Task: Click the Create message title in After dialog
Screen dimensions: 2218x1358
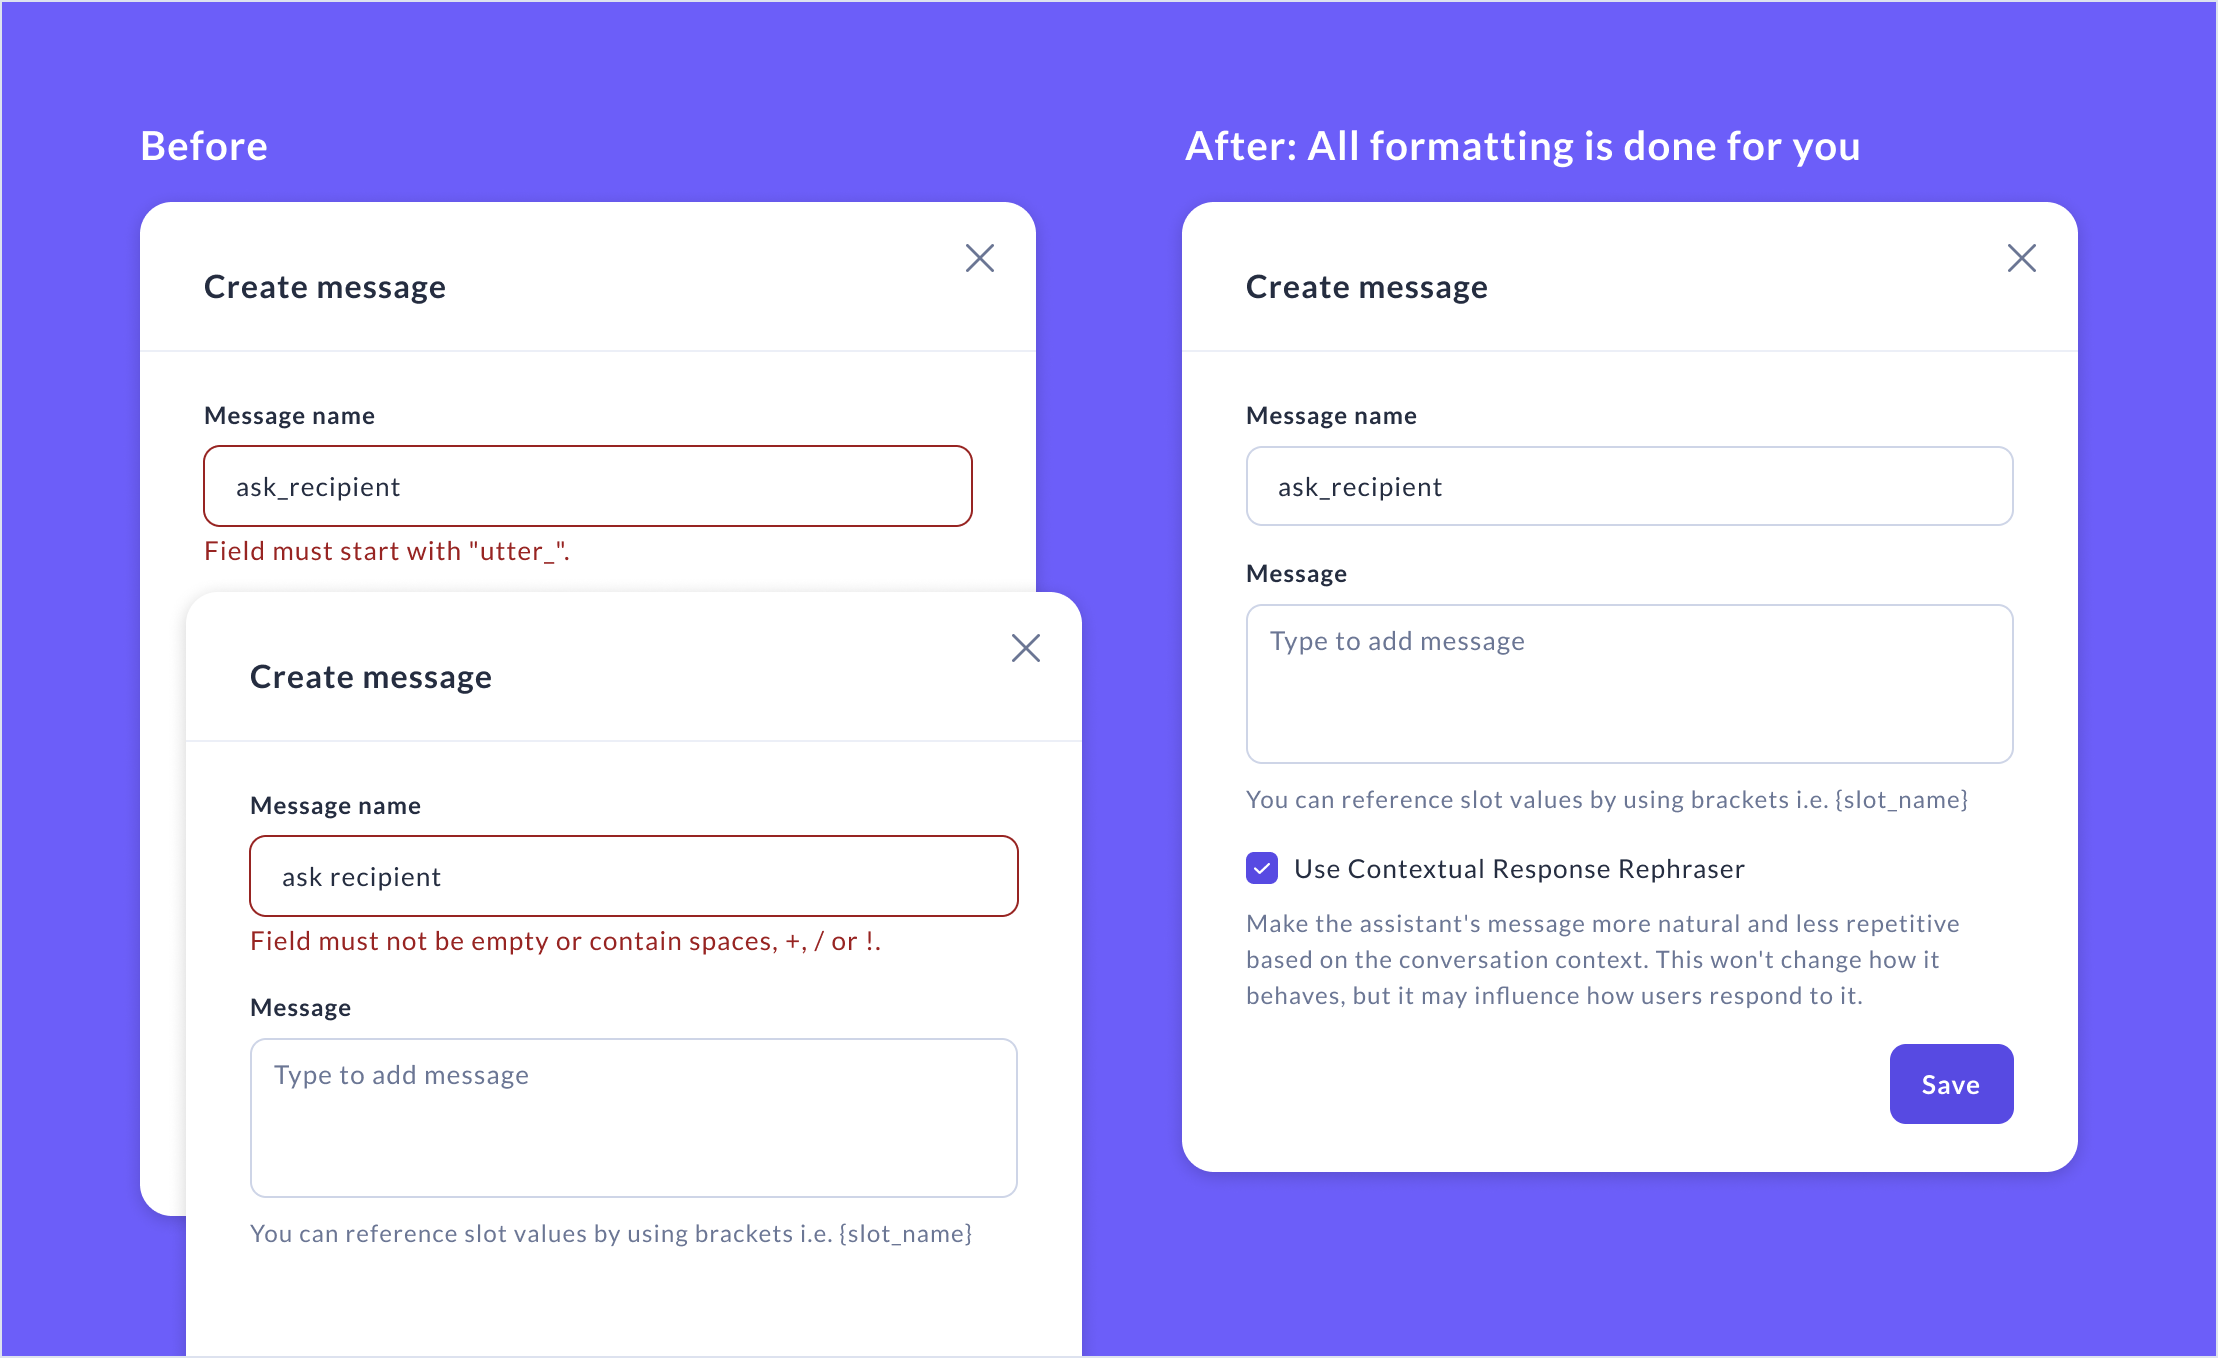Action: click(1366, 287)
